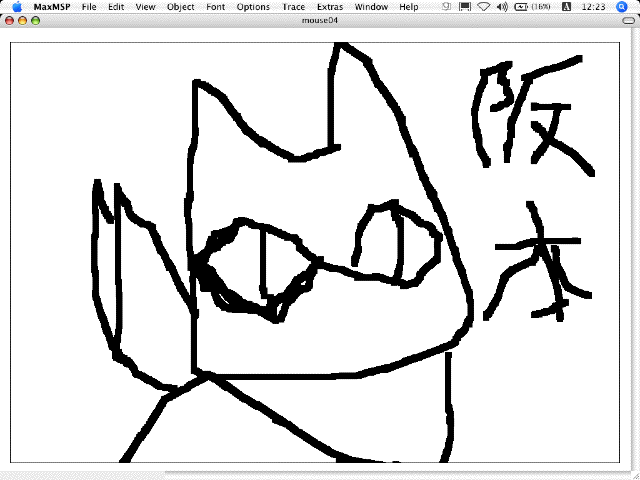Click the menu bar clock 12:23

(593, 7)
